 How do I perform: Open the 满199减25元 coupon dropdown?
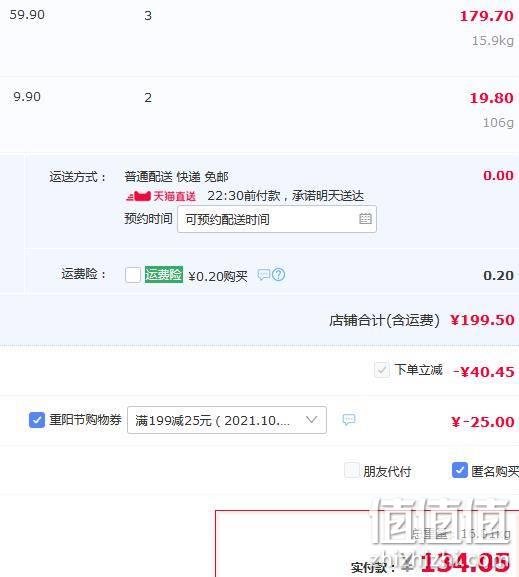(x=227, y=420)
